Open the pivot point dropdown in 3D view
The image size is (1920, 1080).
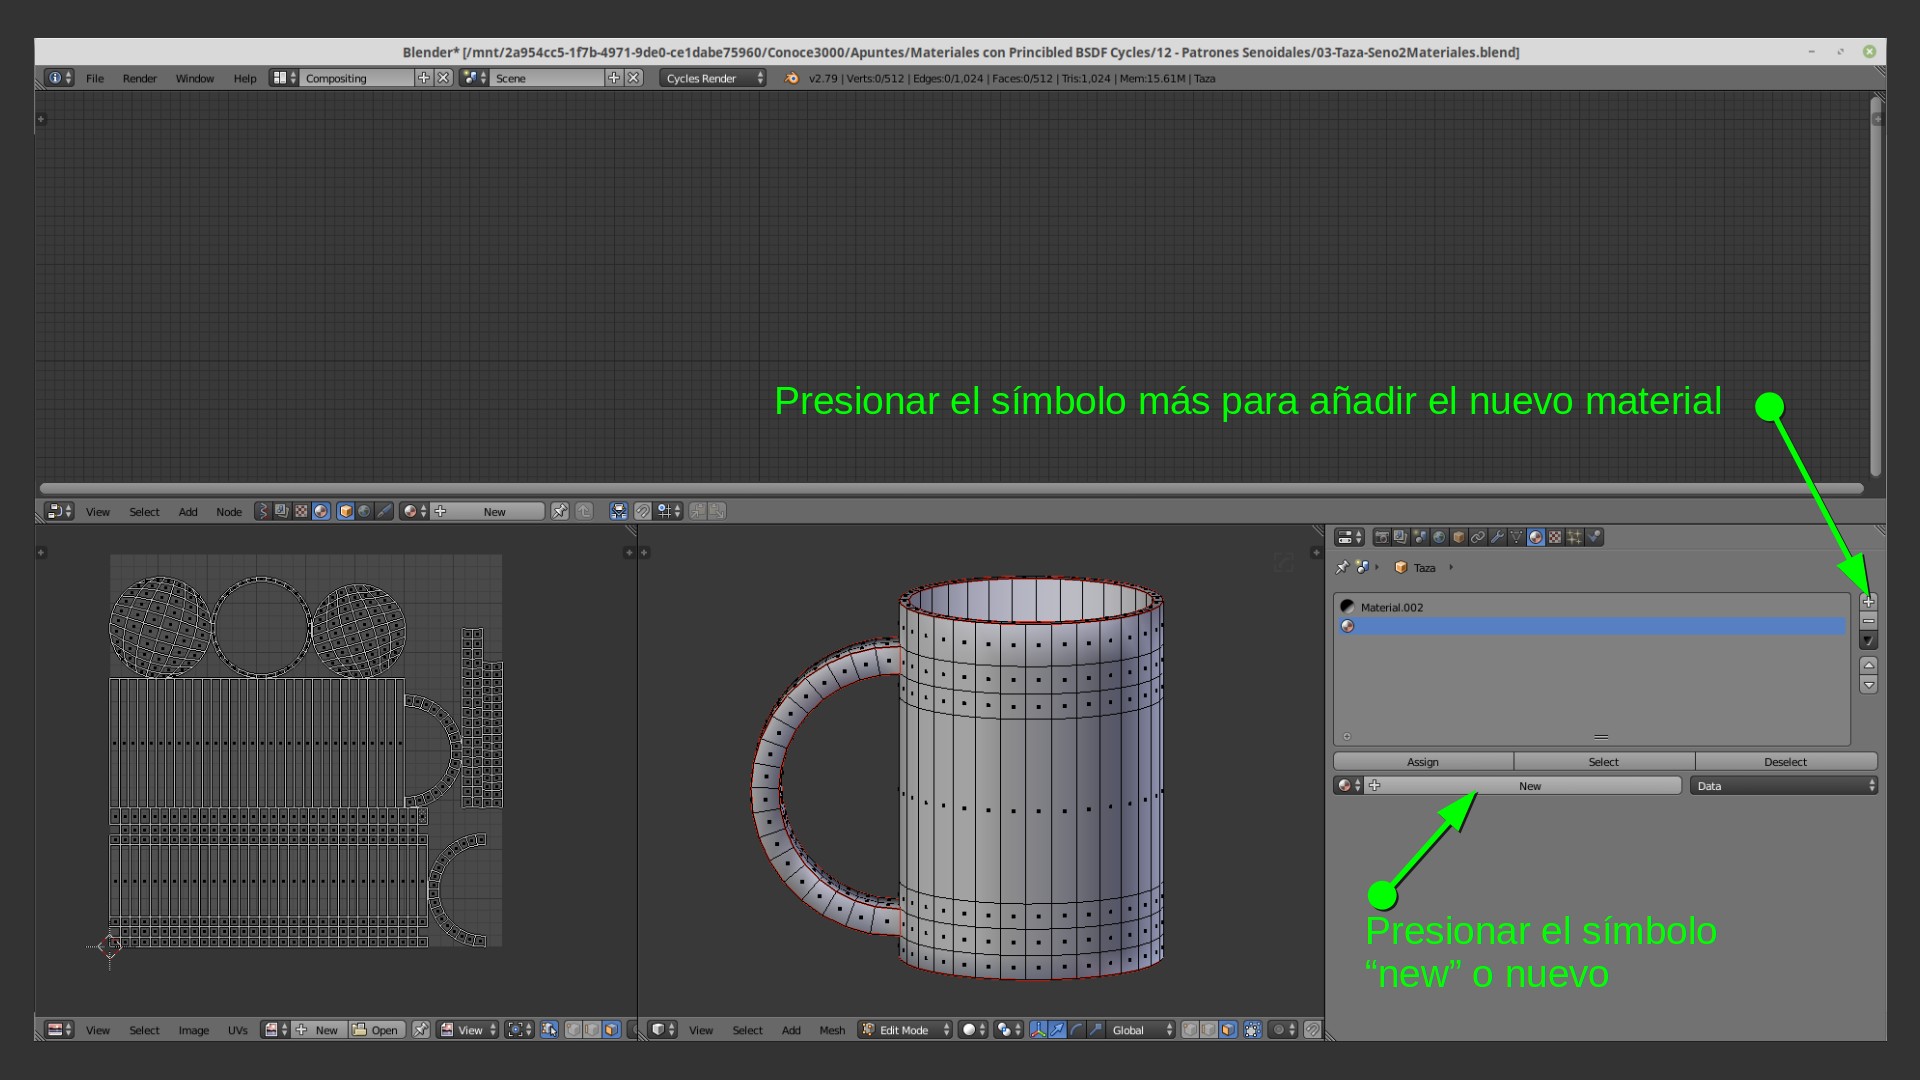coord(1009,1030)
